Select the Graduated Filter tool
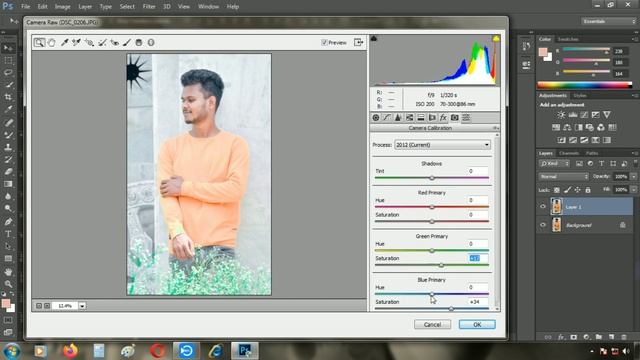 click(x=139, y=42)
